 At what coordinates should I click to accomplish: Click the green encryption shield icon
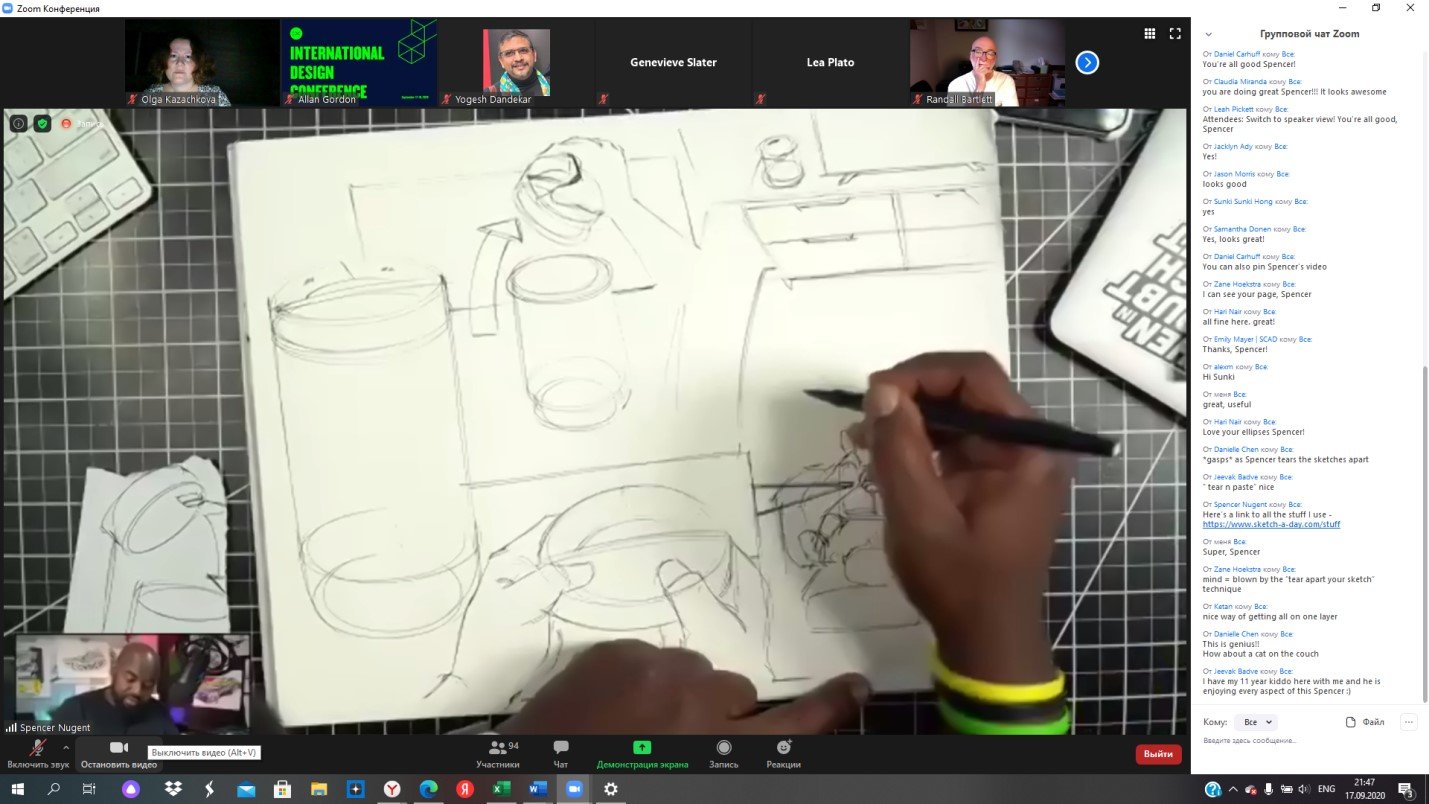42,123
